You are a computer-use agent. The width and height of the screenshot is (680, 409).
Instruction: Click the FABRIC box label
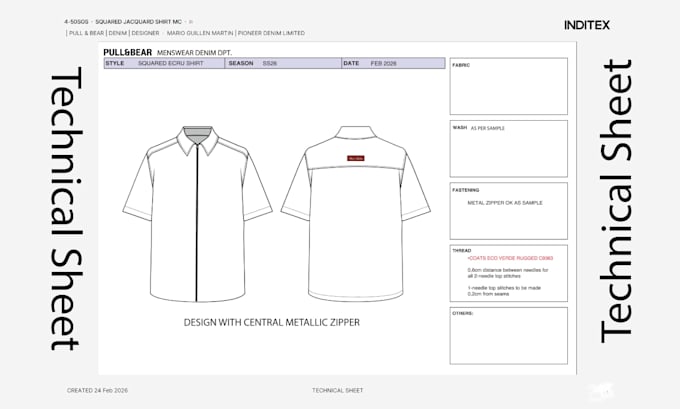coord(461,65)
